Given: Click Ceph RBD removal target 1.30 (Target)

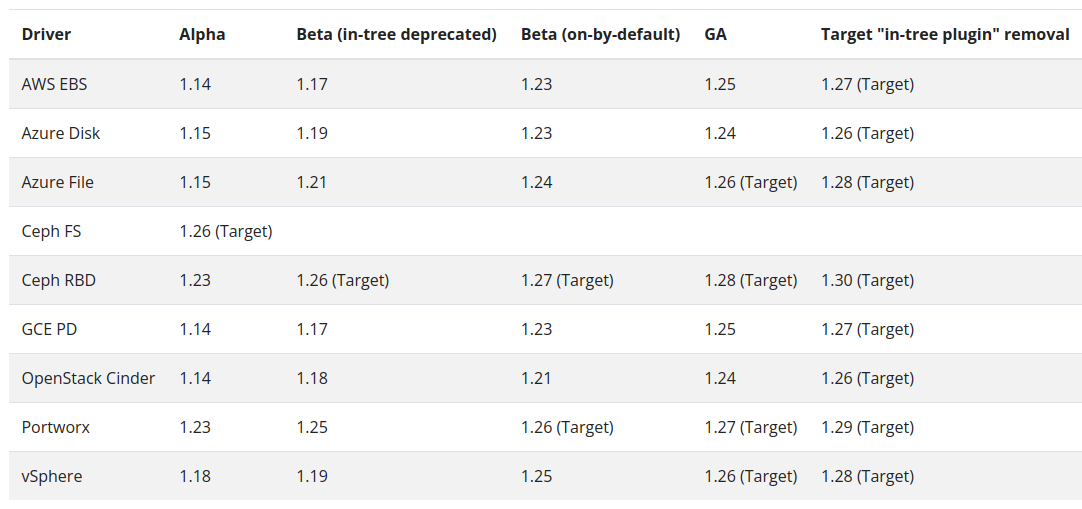Looking at the screenshot, I should point(867,280).
